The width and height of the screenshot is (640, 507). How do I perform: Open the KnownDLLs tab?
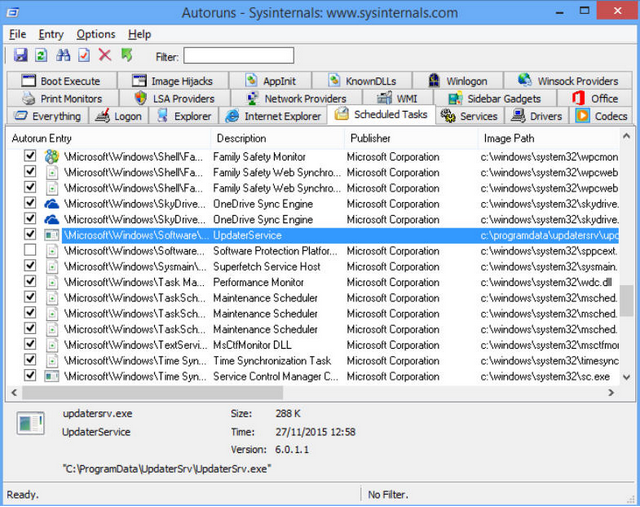coord(362,81)
